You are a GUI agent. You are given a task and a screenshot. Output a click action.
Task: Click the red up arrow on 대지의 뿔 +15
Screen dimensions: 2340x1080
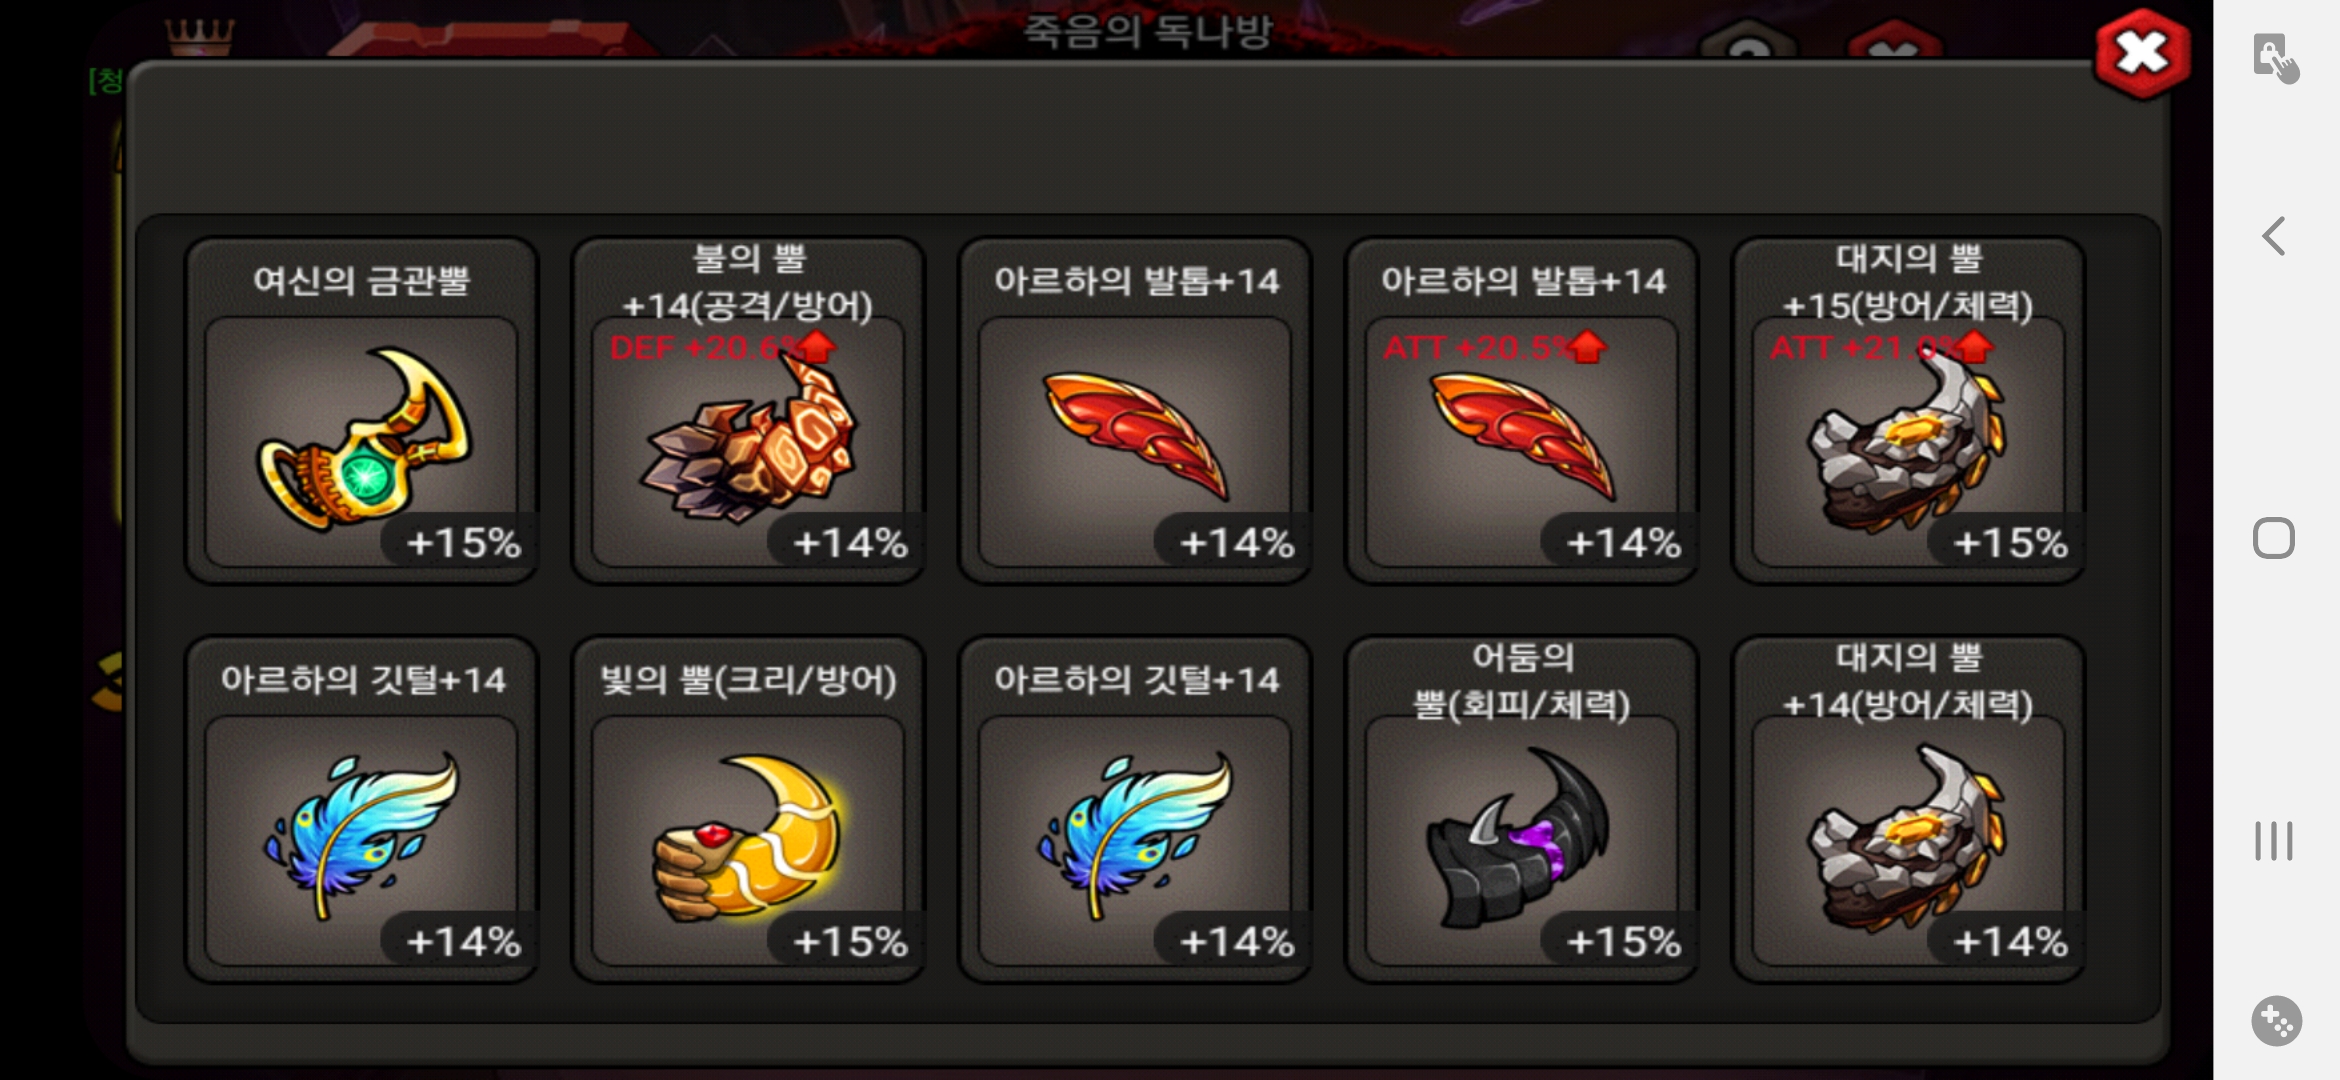[x=1975, y=346]
